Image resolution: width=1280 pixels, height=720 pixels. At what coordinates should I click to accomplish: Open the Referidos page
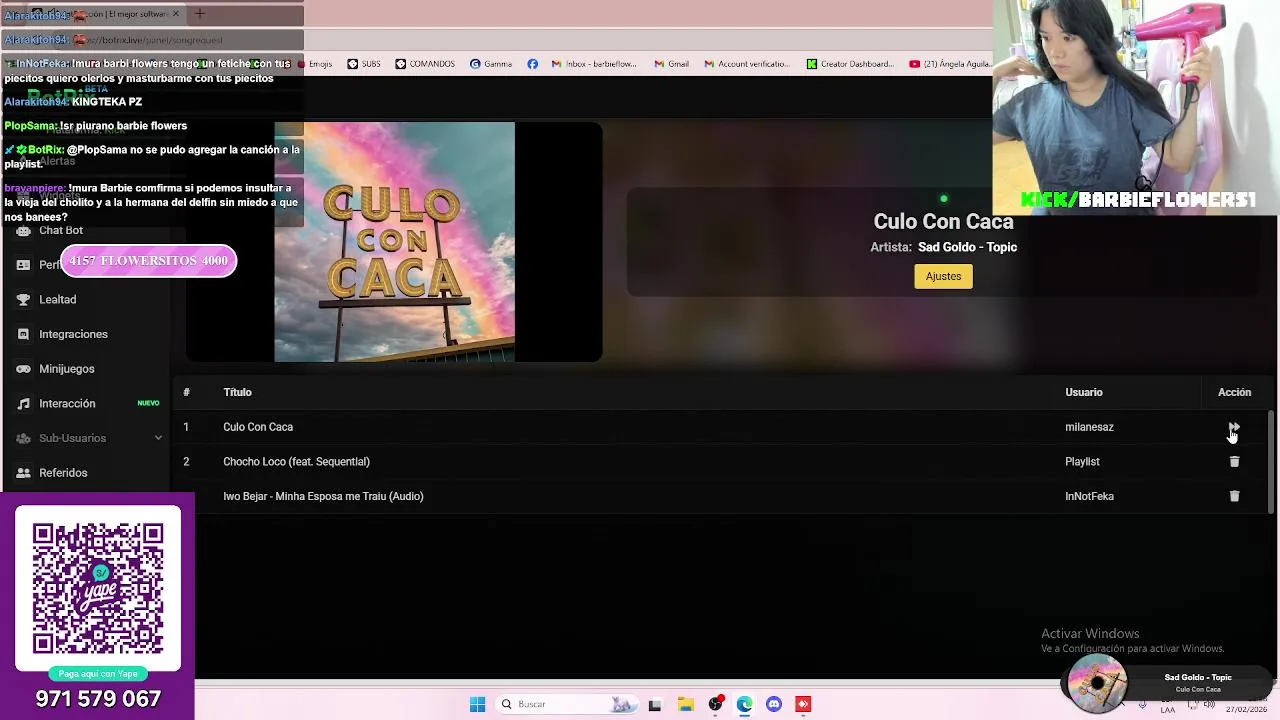point(63,473)
